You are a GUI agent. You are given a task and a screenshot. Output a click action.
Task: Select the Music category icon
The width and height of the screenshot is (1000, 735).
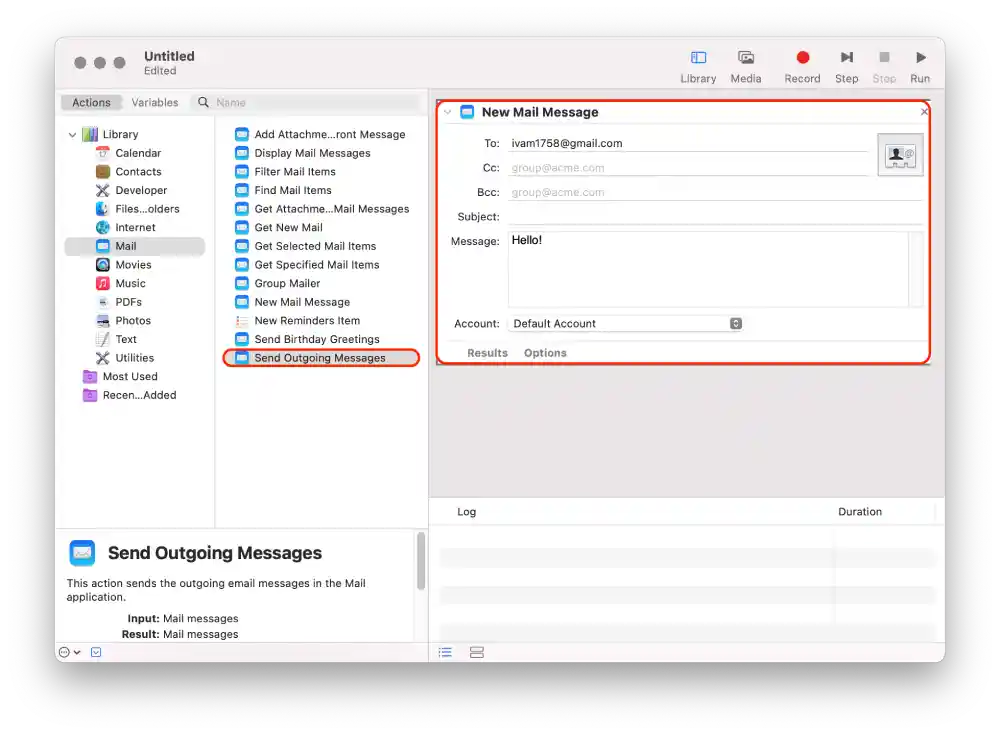[103, 283]
